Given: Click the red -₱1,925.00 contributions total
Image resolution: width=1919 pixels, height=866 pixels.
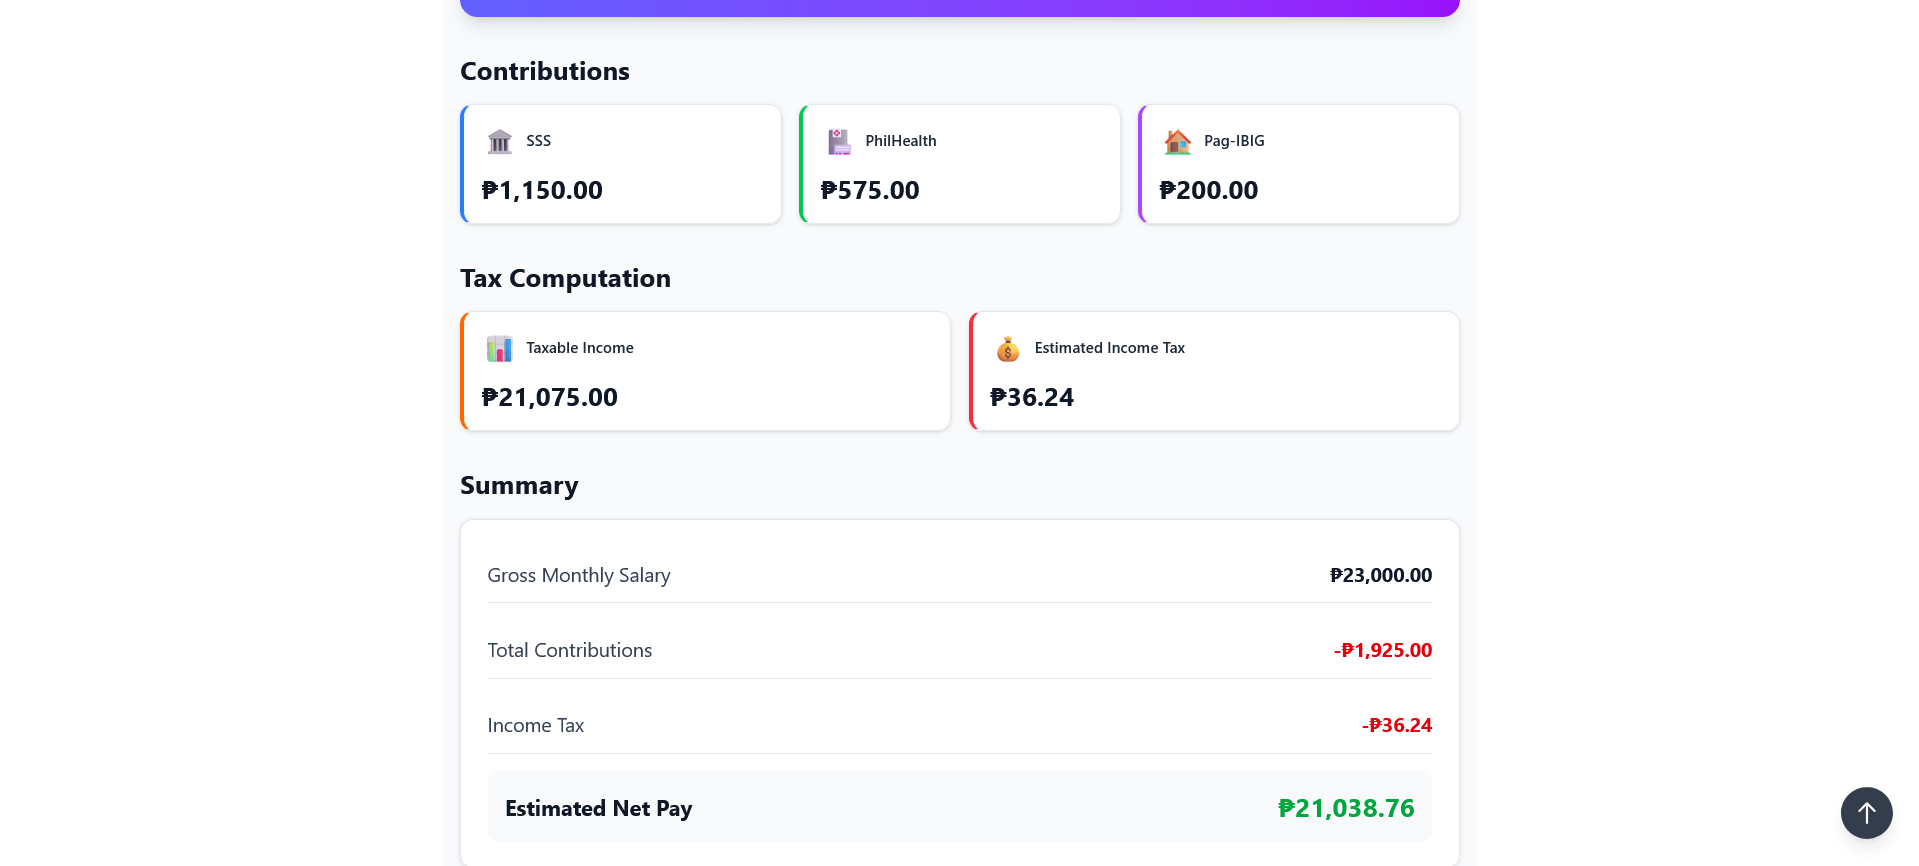Looking at the screenshot, I should [1383, 650].
